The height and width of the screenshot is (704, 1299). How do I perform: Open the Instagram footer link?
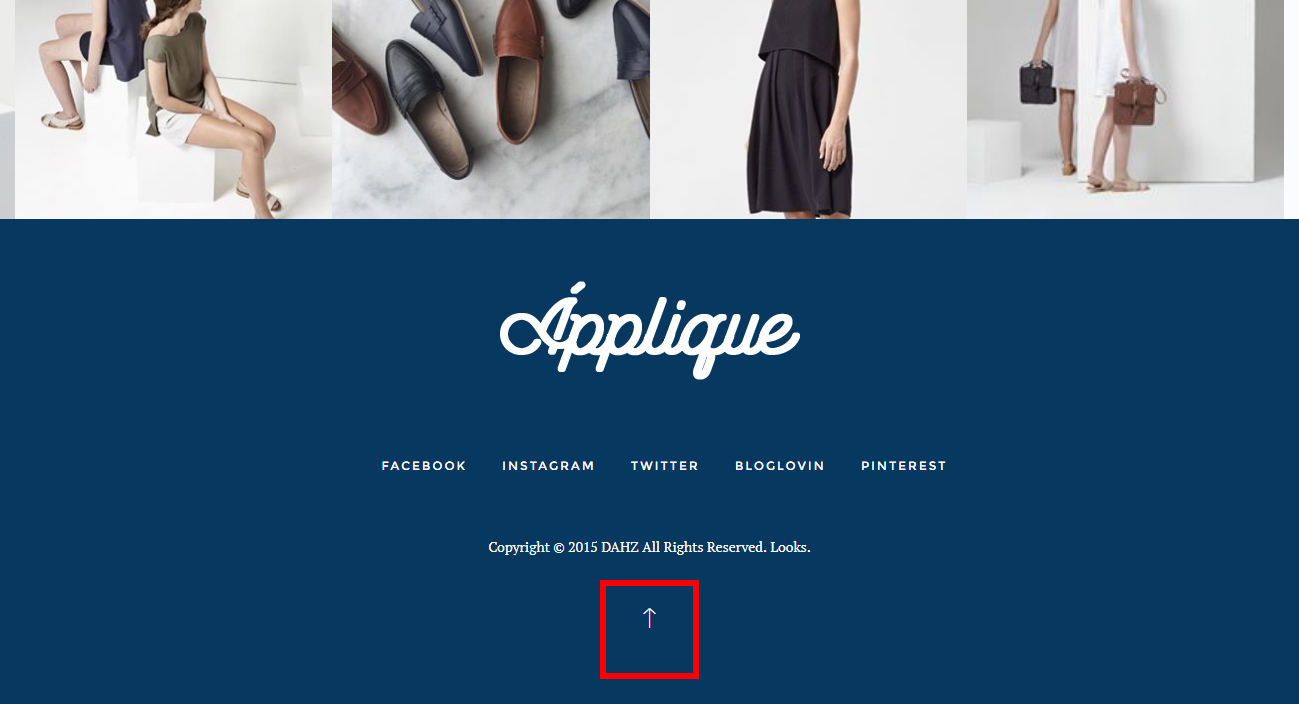pyautogui.click(x=548, y=466)
